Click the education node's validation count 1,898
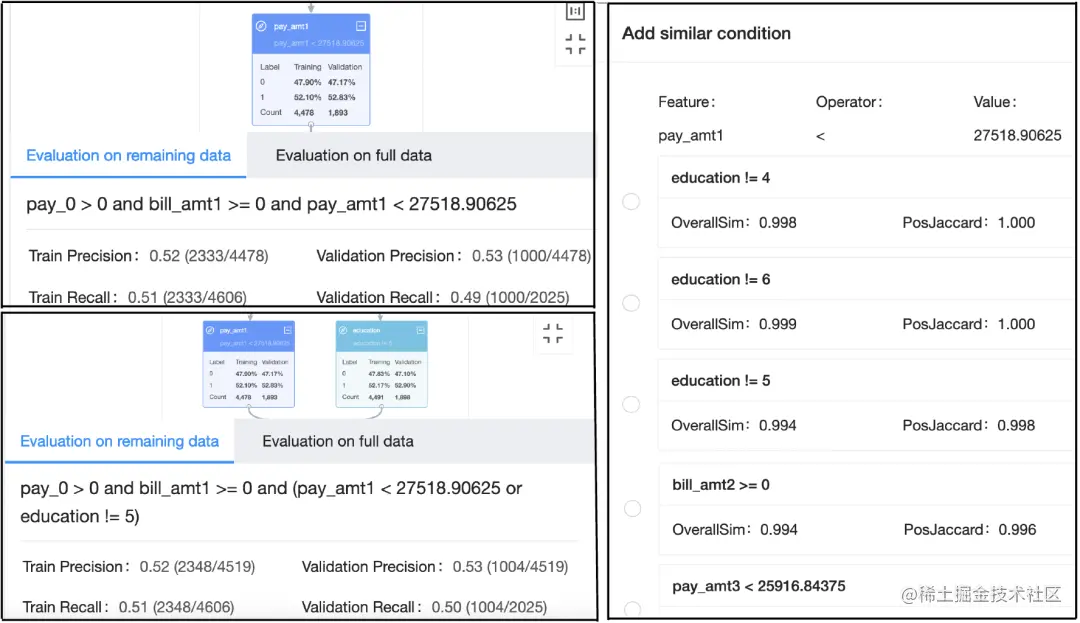 [x=403, y=397]
